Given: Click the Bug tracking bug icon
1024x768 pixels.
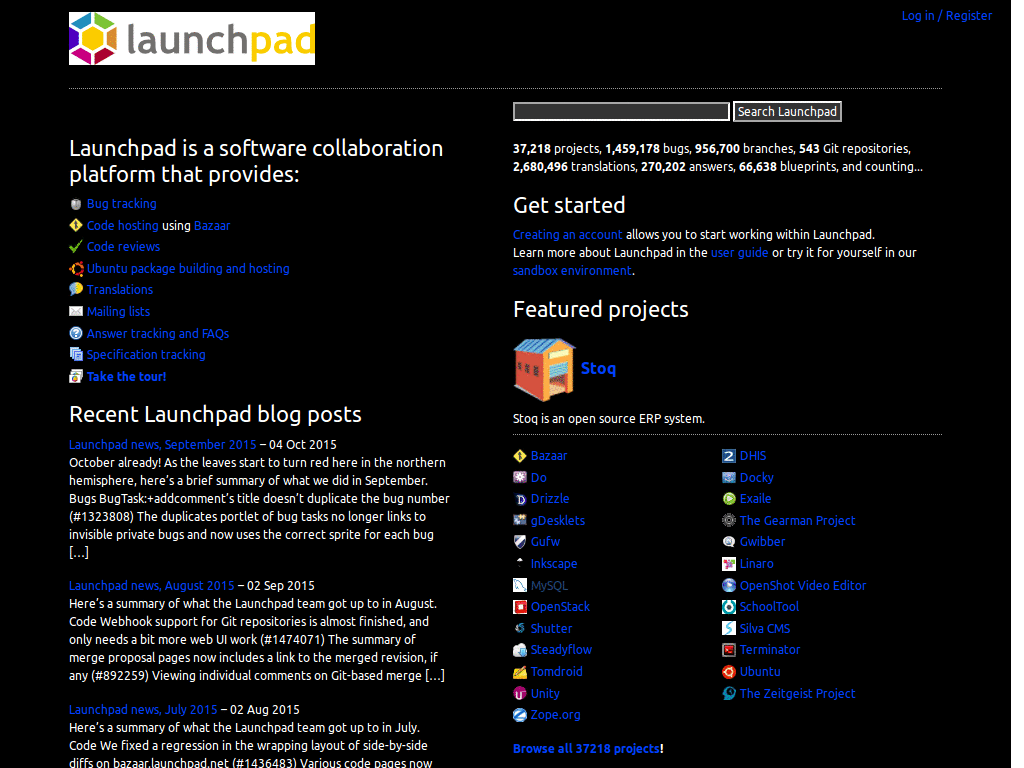Looking at the screenshot, I should click(76, 204).
